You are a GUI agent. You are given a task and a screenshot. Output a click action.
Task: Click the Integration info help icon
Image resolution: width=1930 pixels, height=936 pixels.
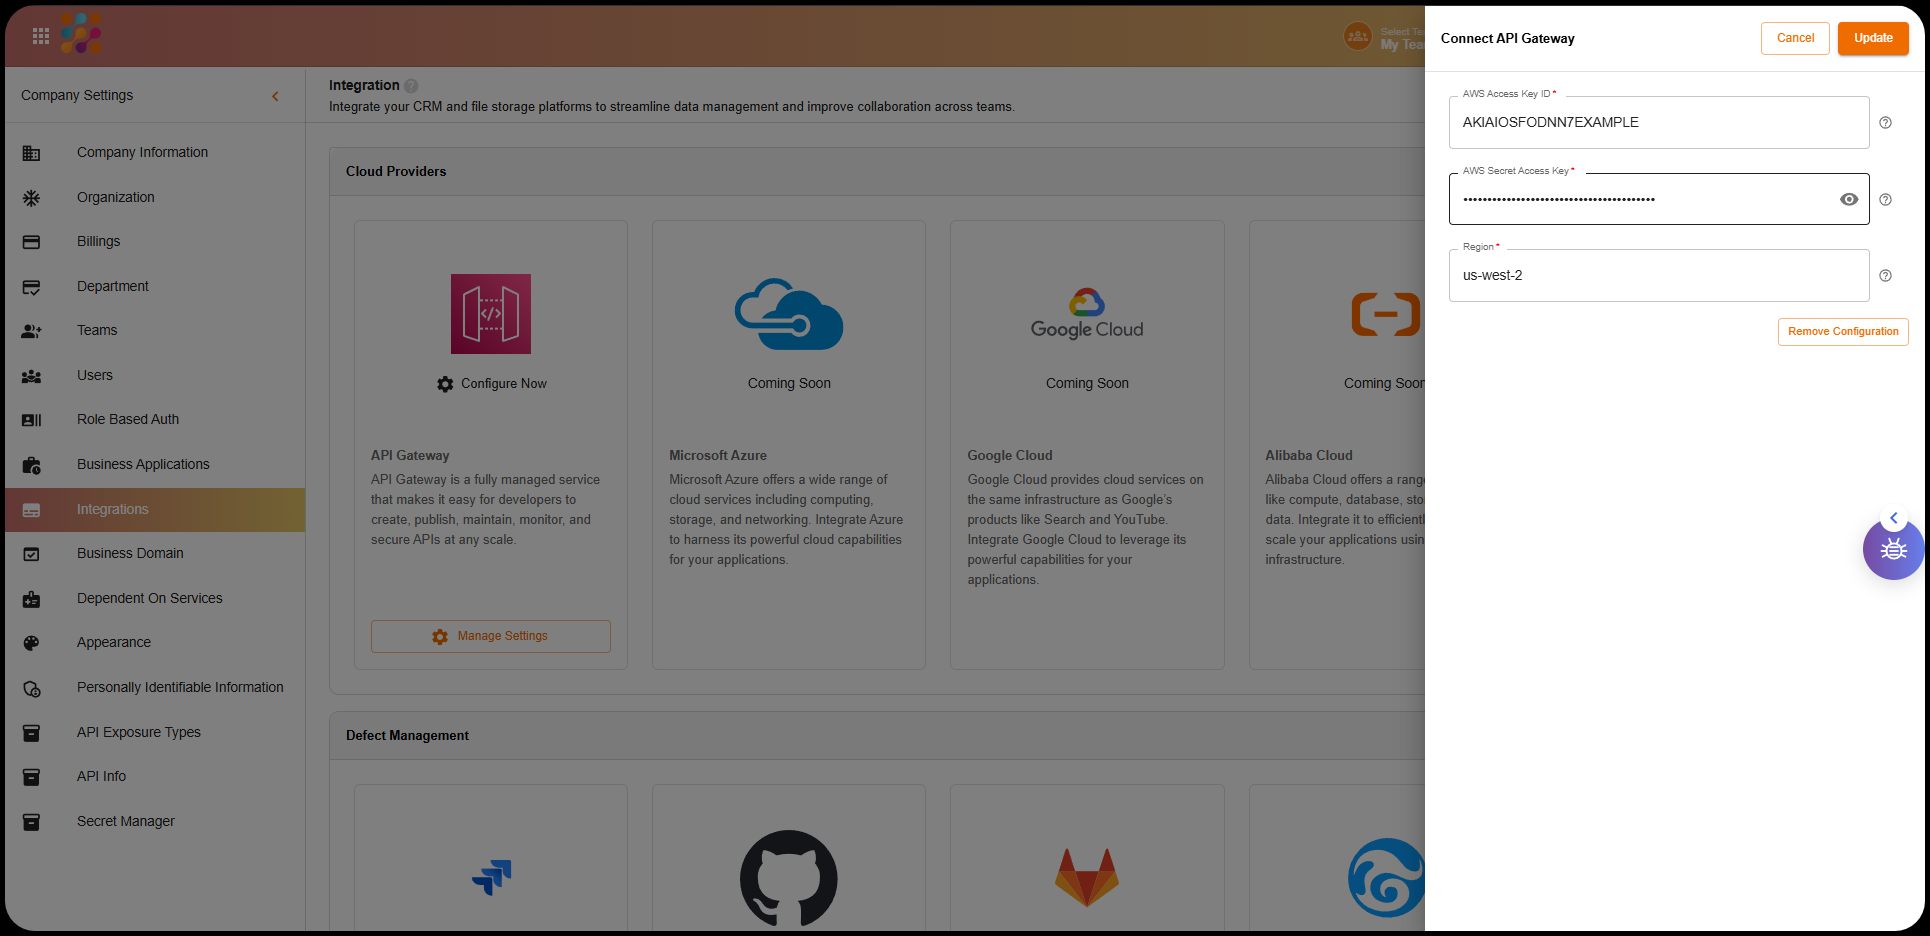(411, 86)
